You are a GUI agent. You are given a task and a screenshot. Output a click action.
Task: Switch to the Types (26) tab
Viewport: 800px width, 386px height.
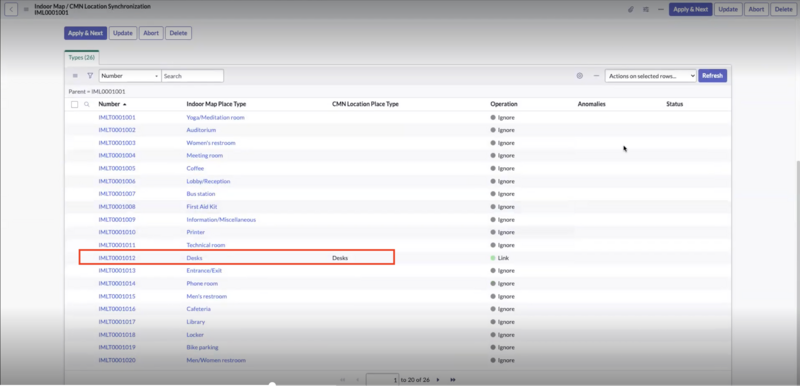tap(82, 58)
